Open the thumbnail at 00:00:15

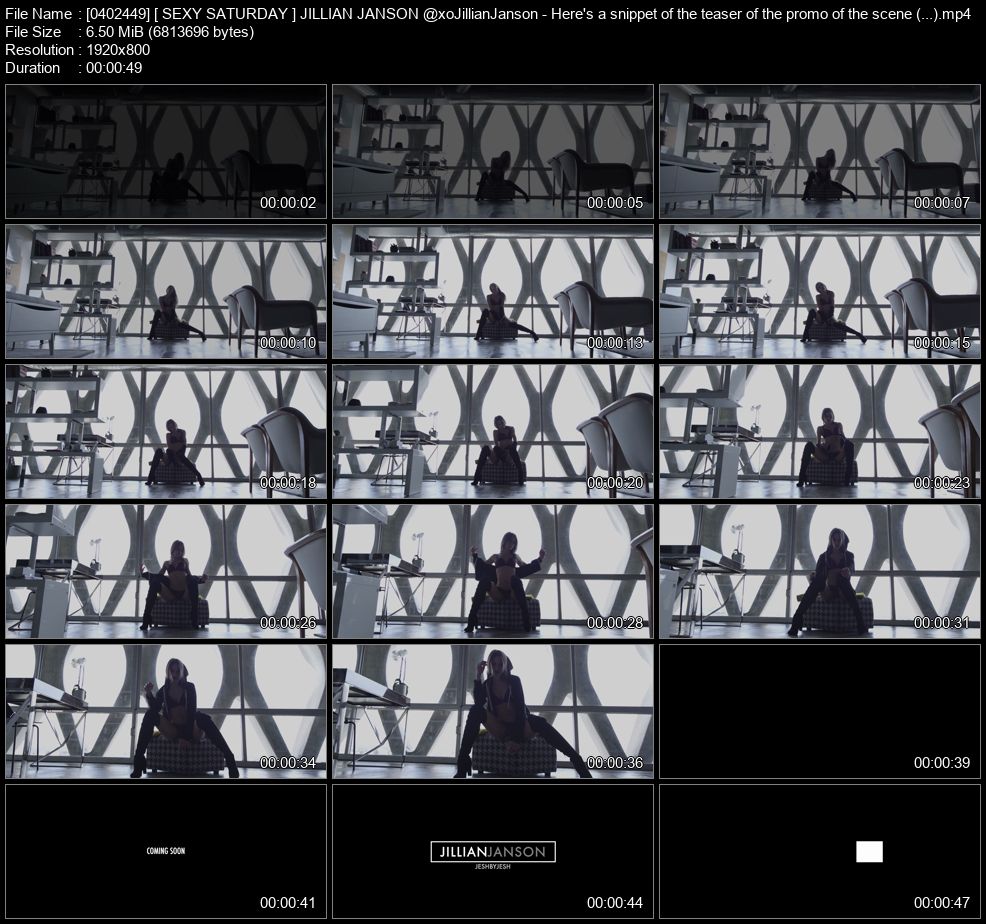click(x=819, y=291)
